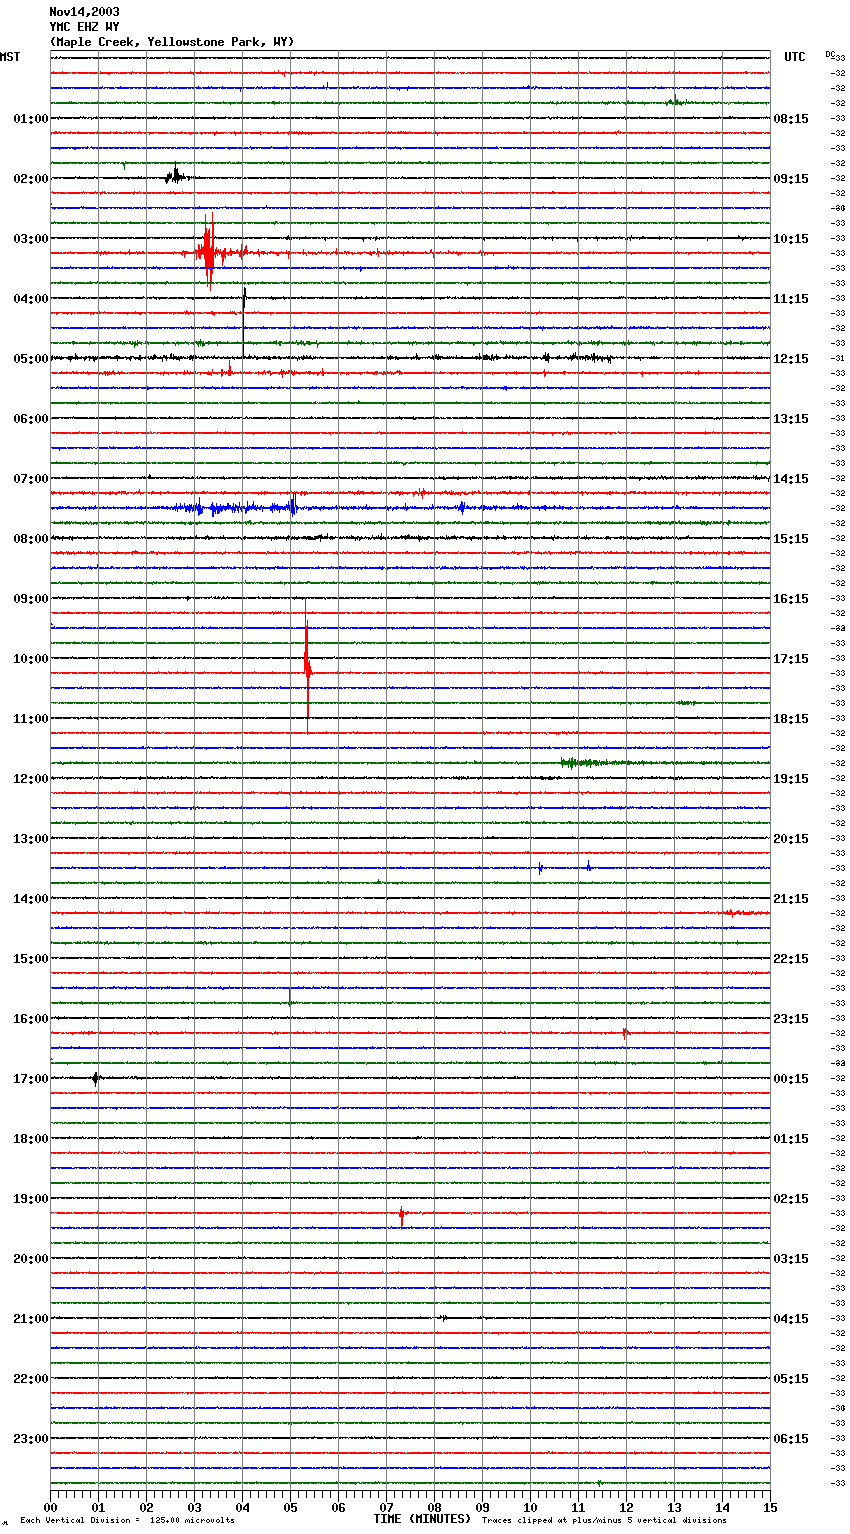Click the green bump near minute 13 at top
Viewport: 850px width, 1534px height.
[x=676, y=100]
